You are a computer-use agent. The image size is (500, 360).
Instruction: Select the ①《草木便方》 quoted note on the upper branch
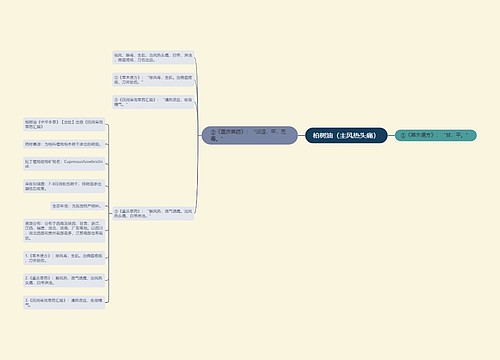(x=153, y=80)
